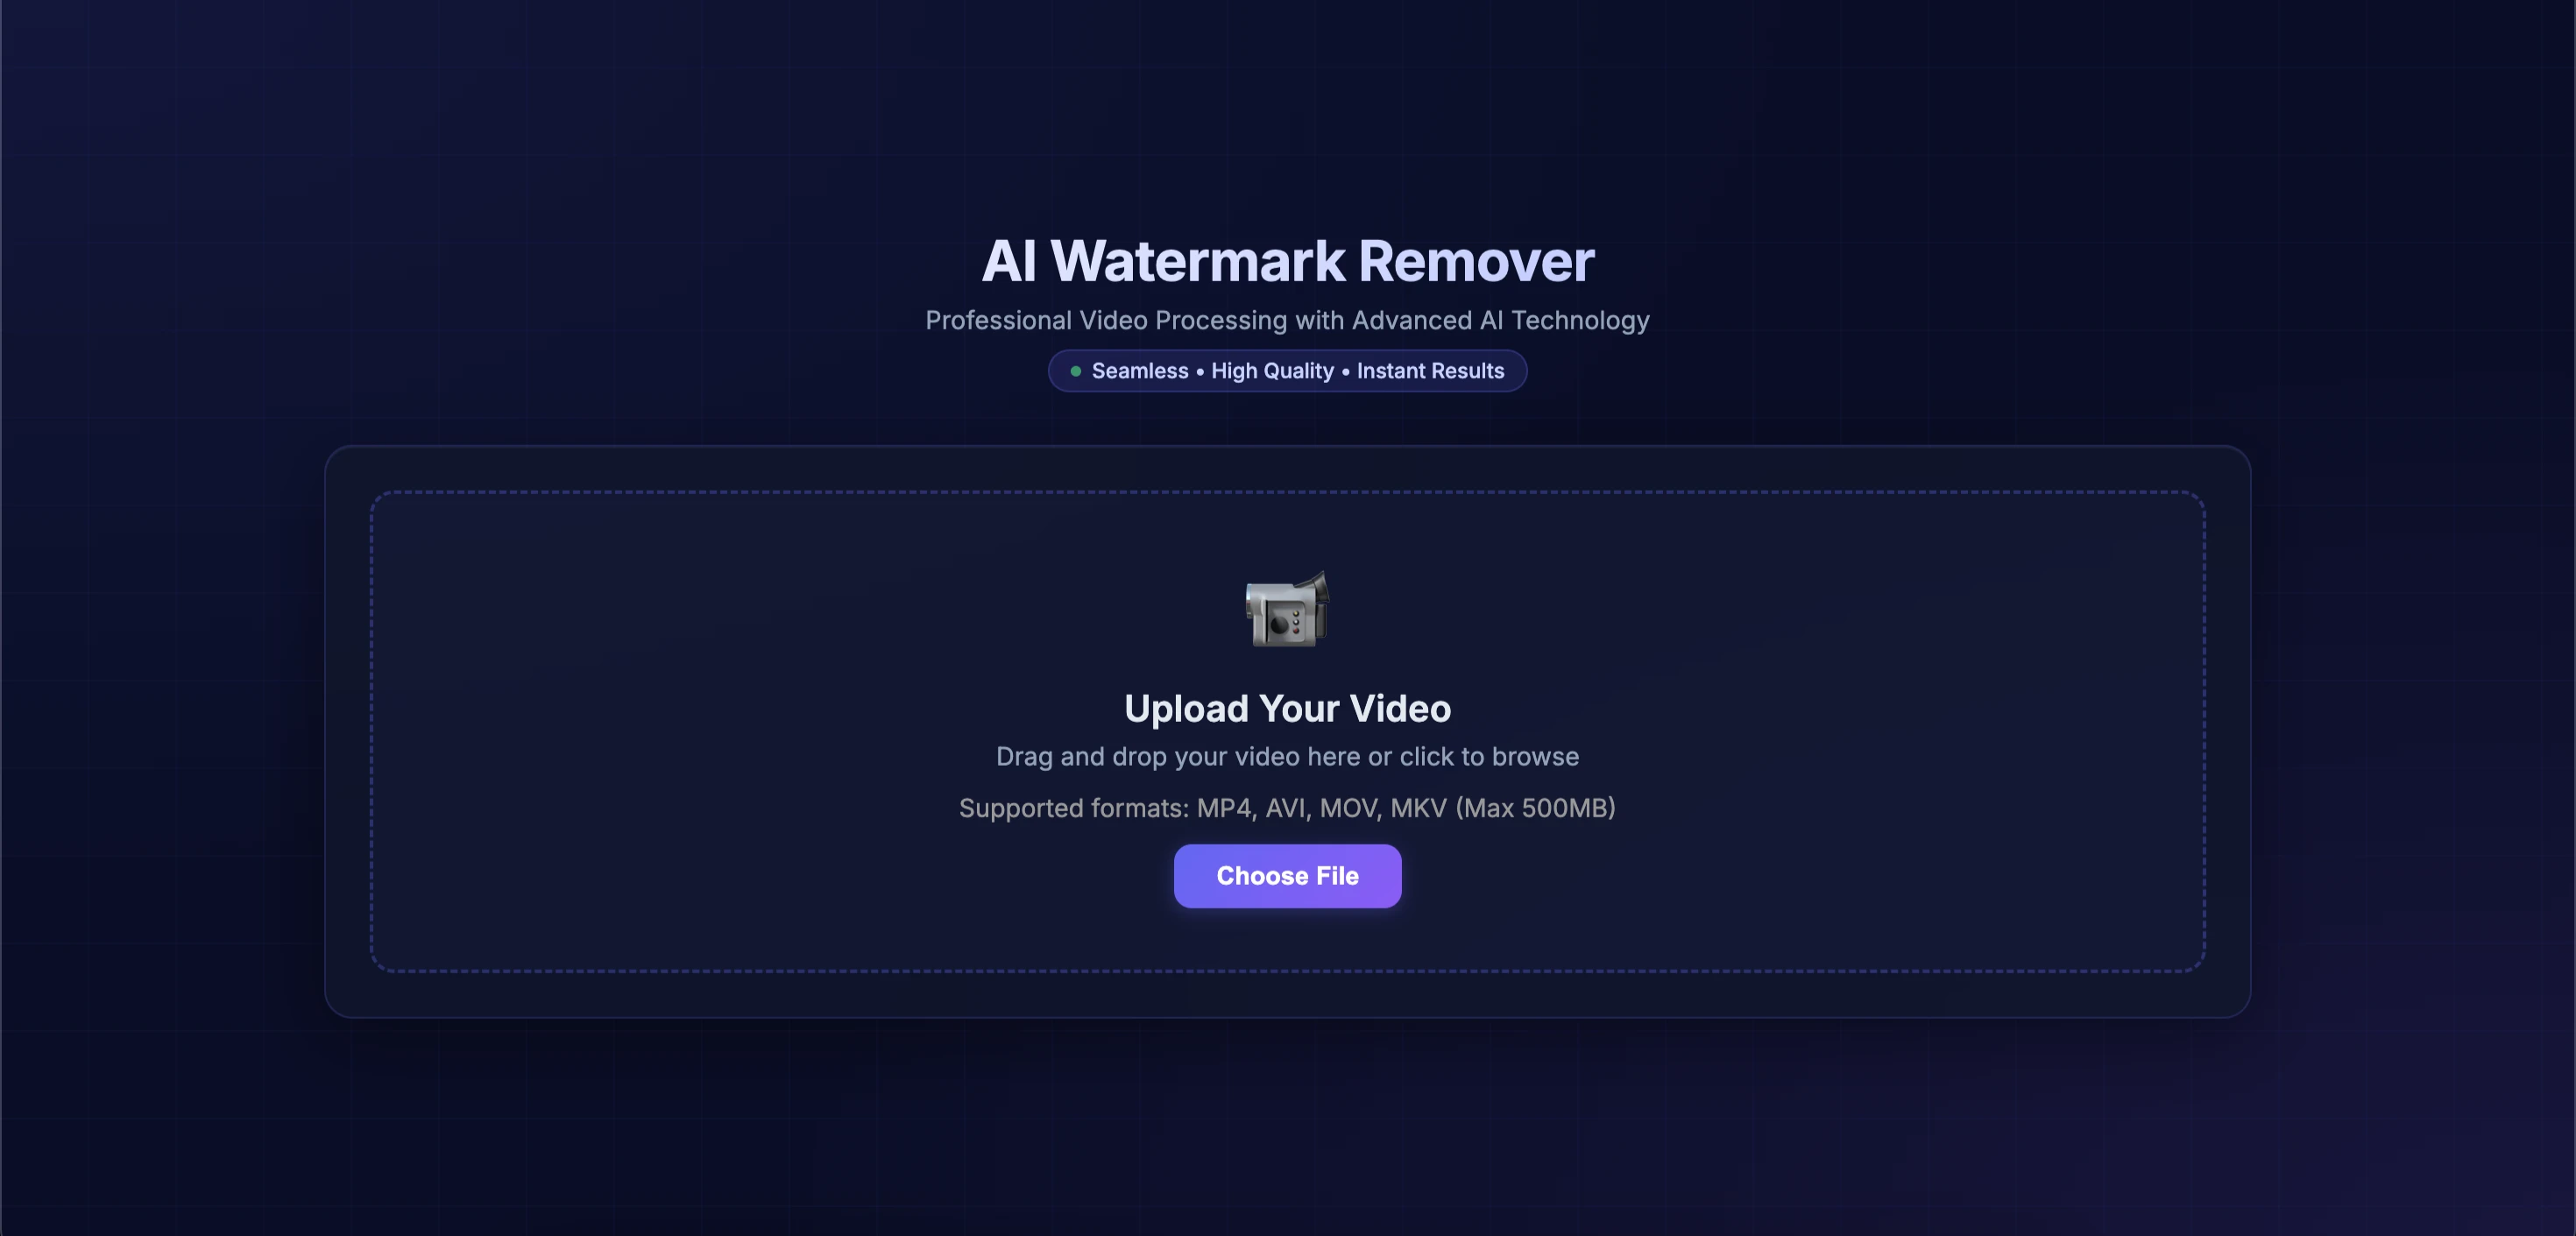Click the bullet separator after Seamless

[x=1200, y=372]
